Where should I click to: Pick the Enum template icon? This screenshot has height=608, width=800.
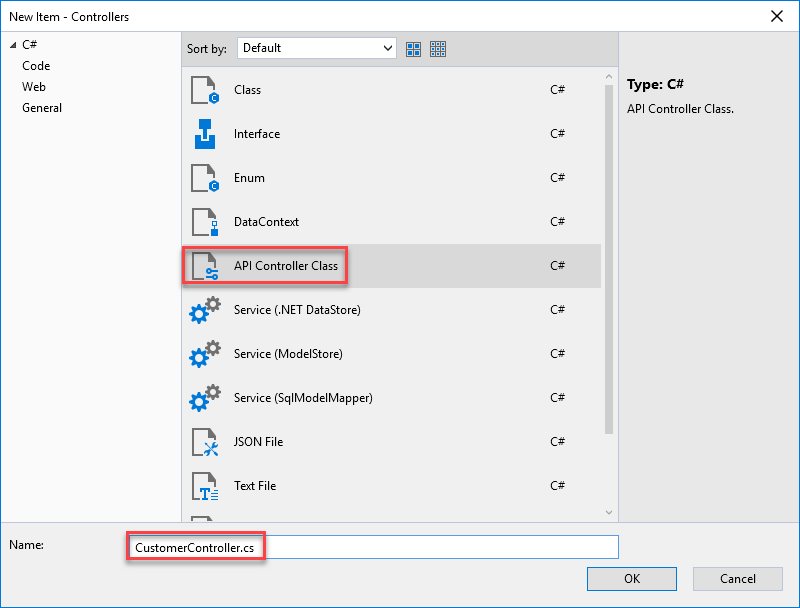click(x=204, y=178)
